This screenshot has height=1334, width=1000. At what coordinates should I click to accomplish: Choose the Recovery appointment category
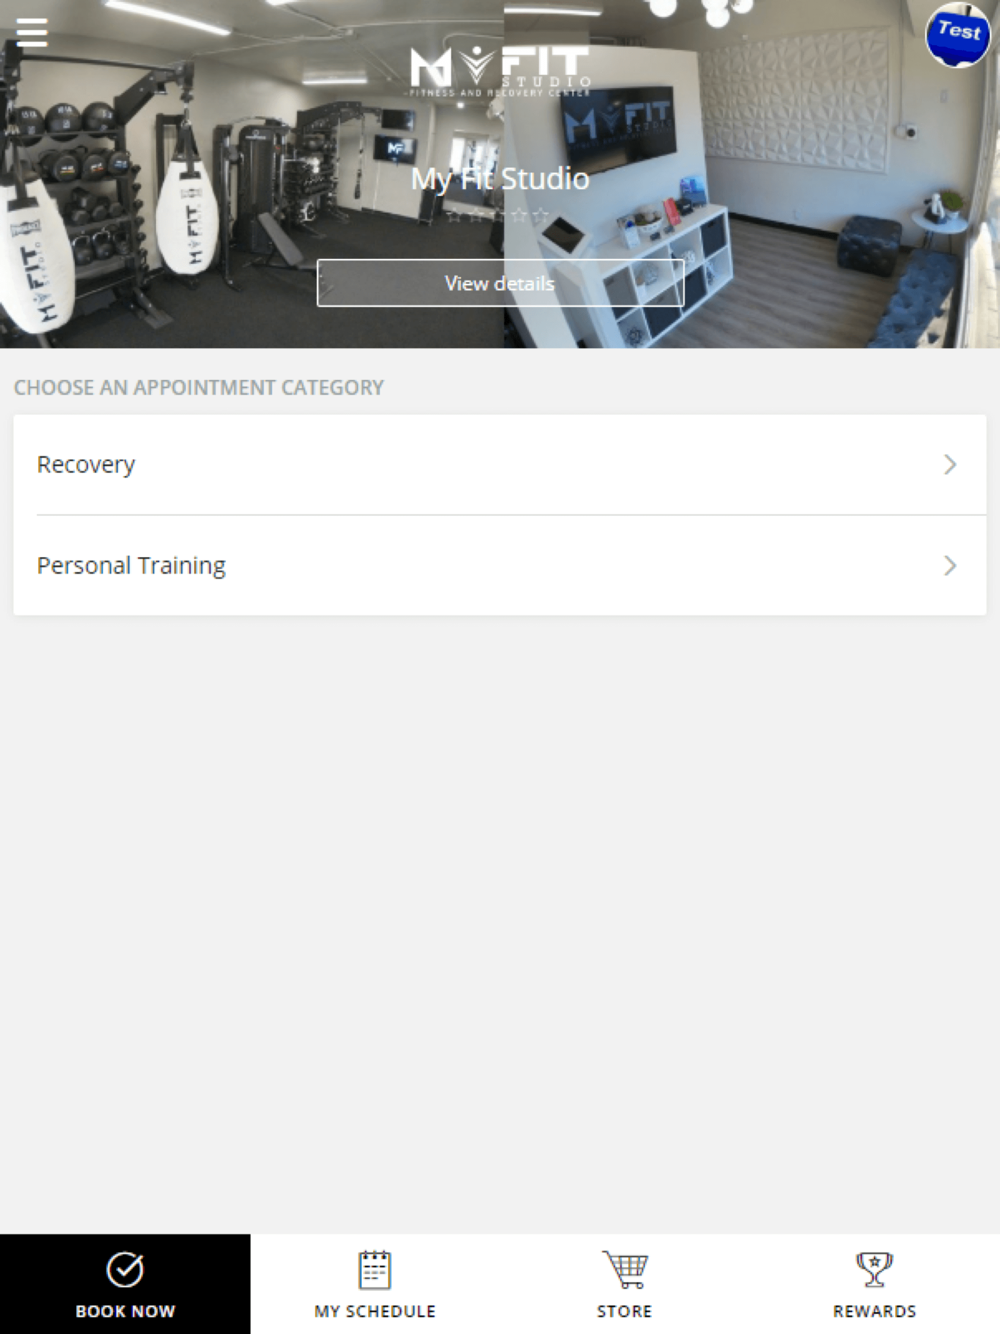tap(500, 465)
